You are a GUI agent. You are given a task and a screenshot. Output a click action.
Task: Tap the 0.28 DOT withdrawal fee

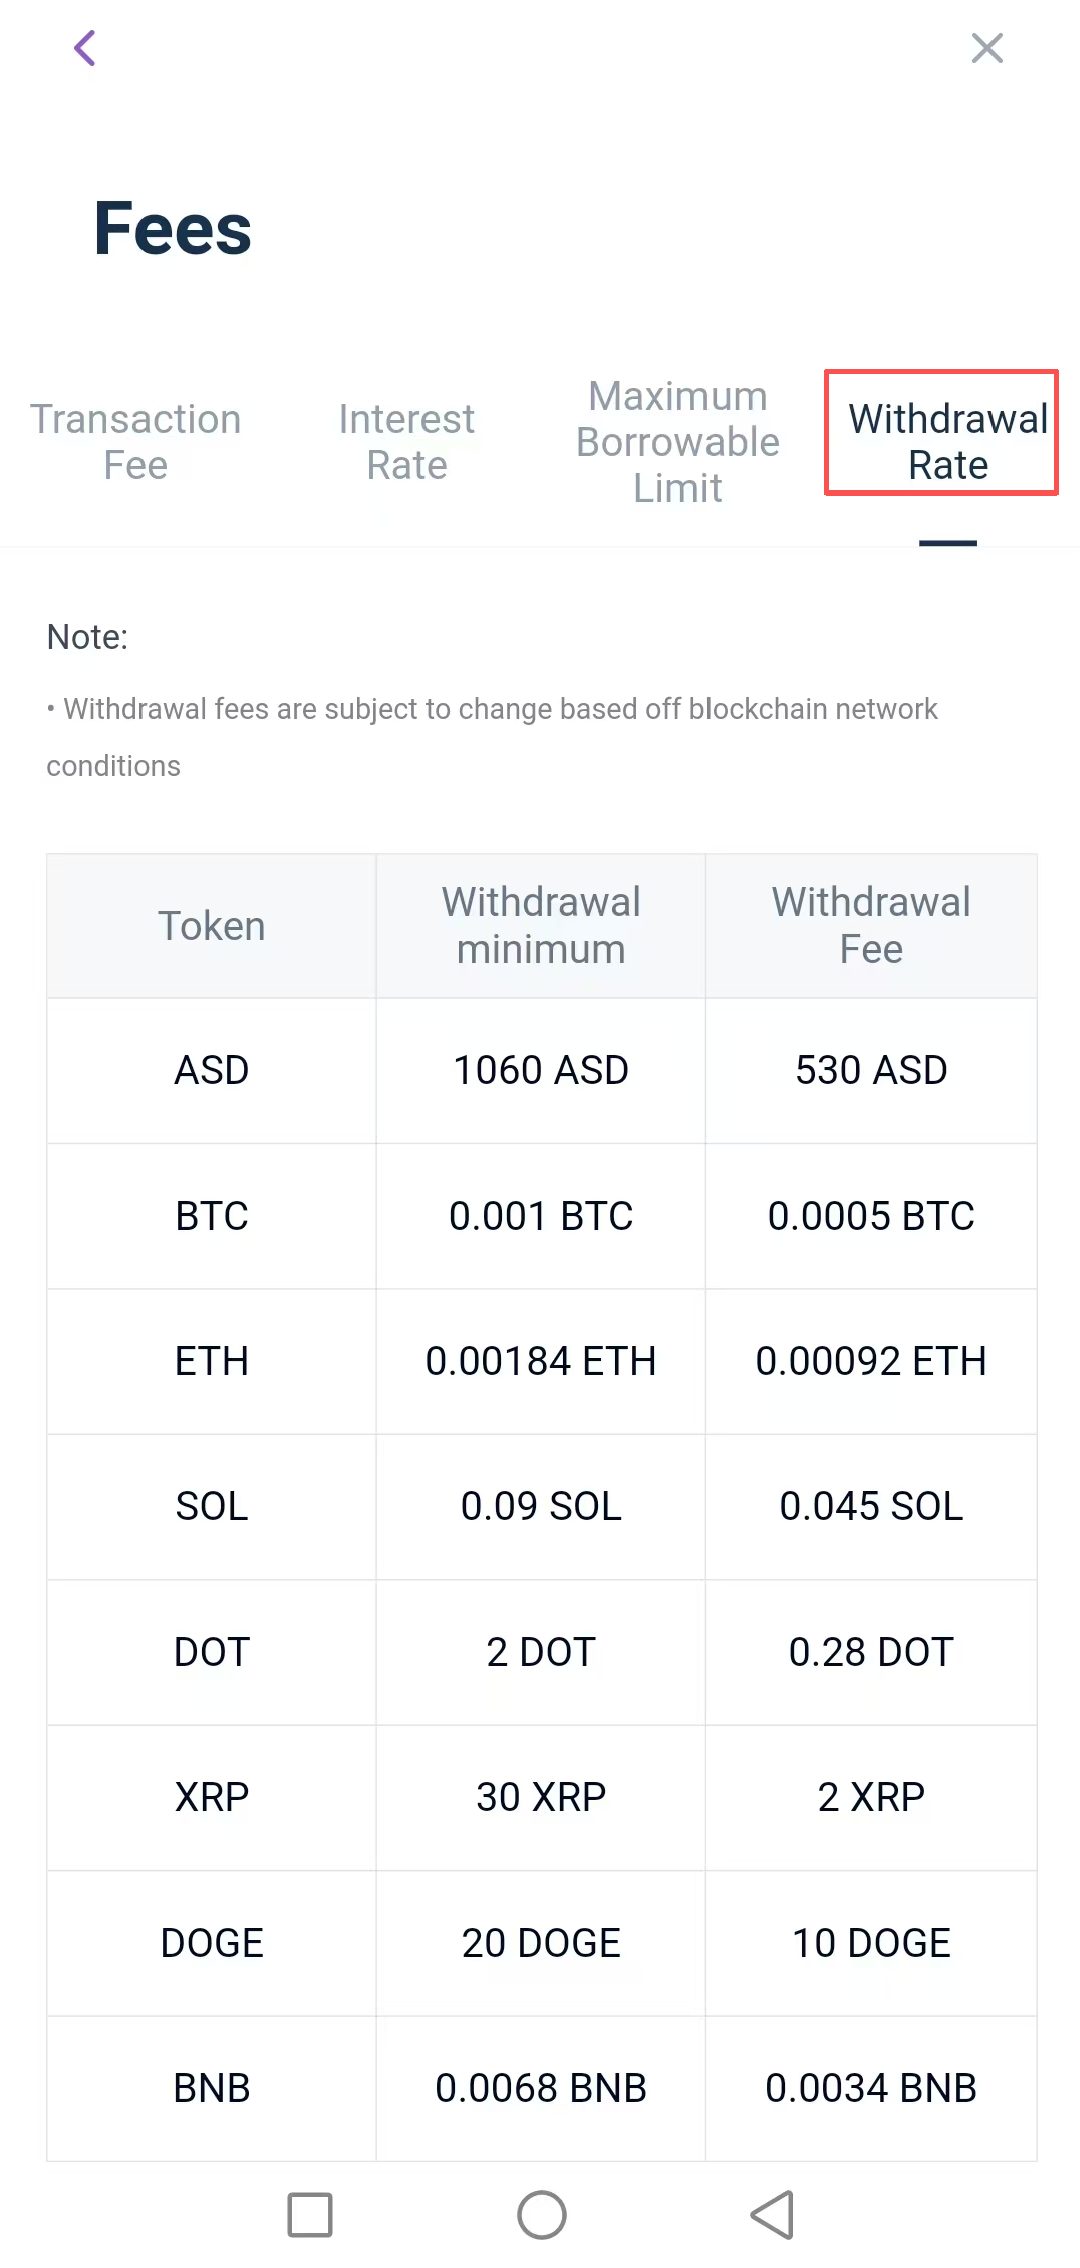coord(871,1652)
